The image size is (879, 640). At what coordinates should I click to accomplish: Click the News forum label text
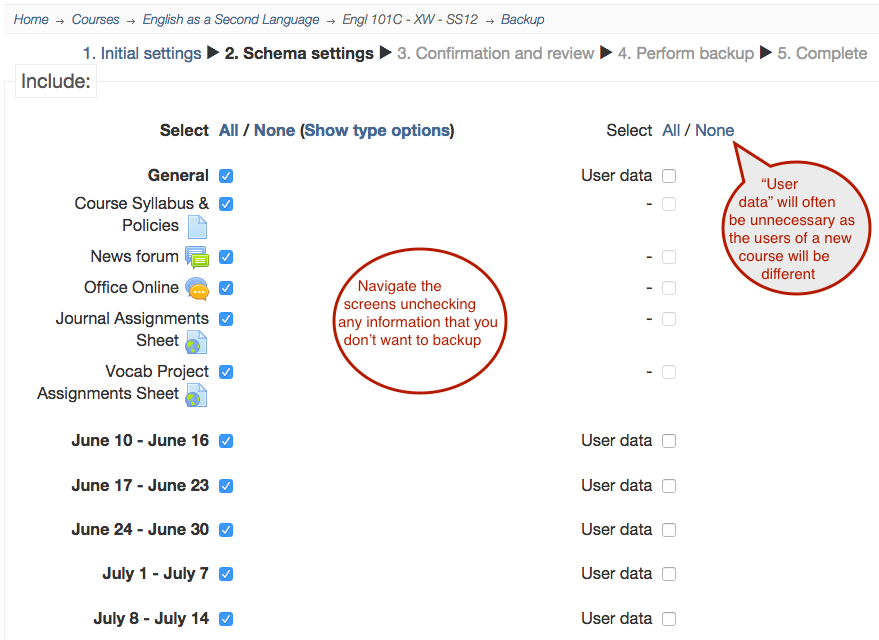click(x=135, y=257)
